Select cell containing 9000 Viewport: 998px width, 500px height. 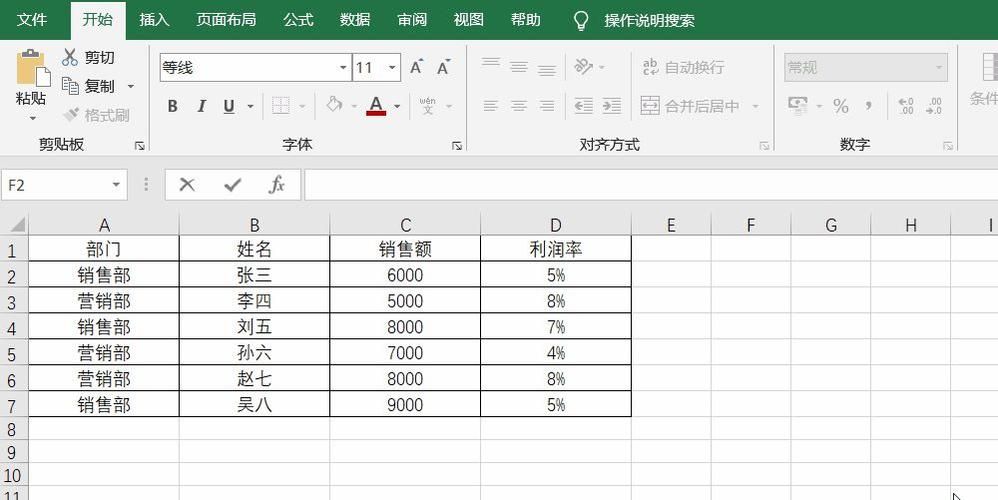405,405
